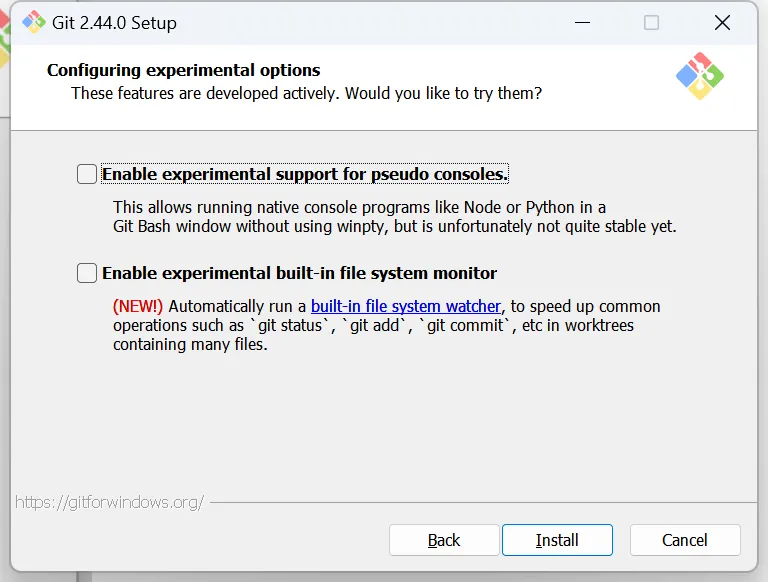Click the 'Enable experimental support for pseudo consoles' label
768x582 pixels.
[305, 174]
